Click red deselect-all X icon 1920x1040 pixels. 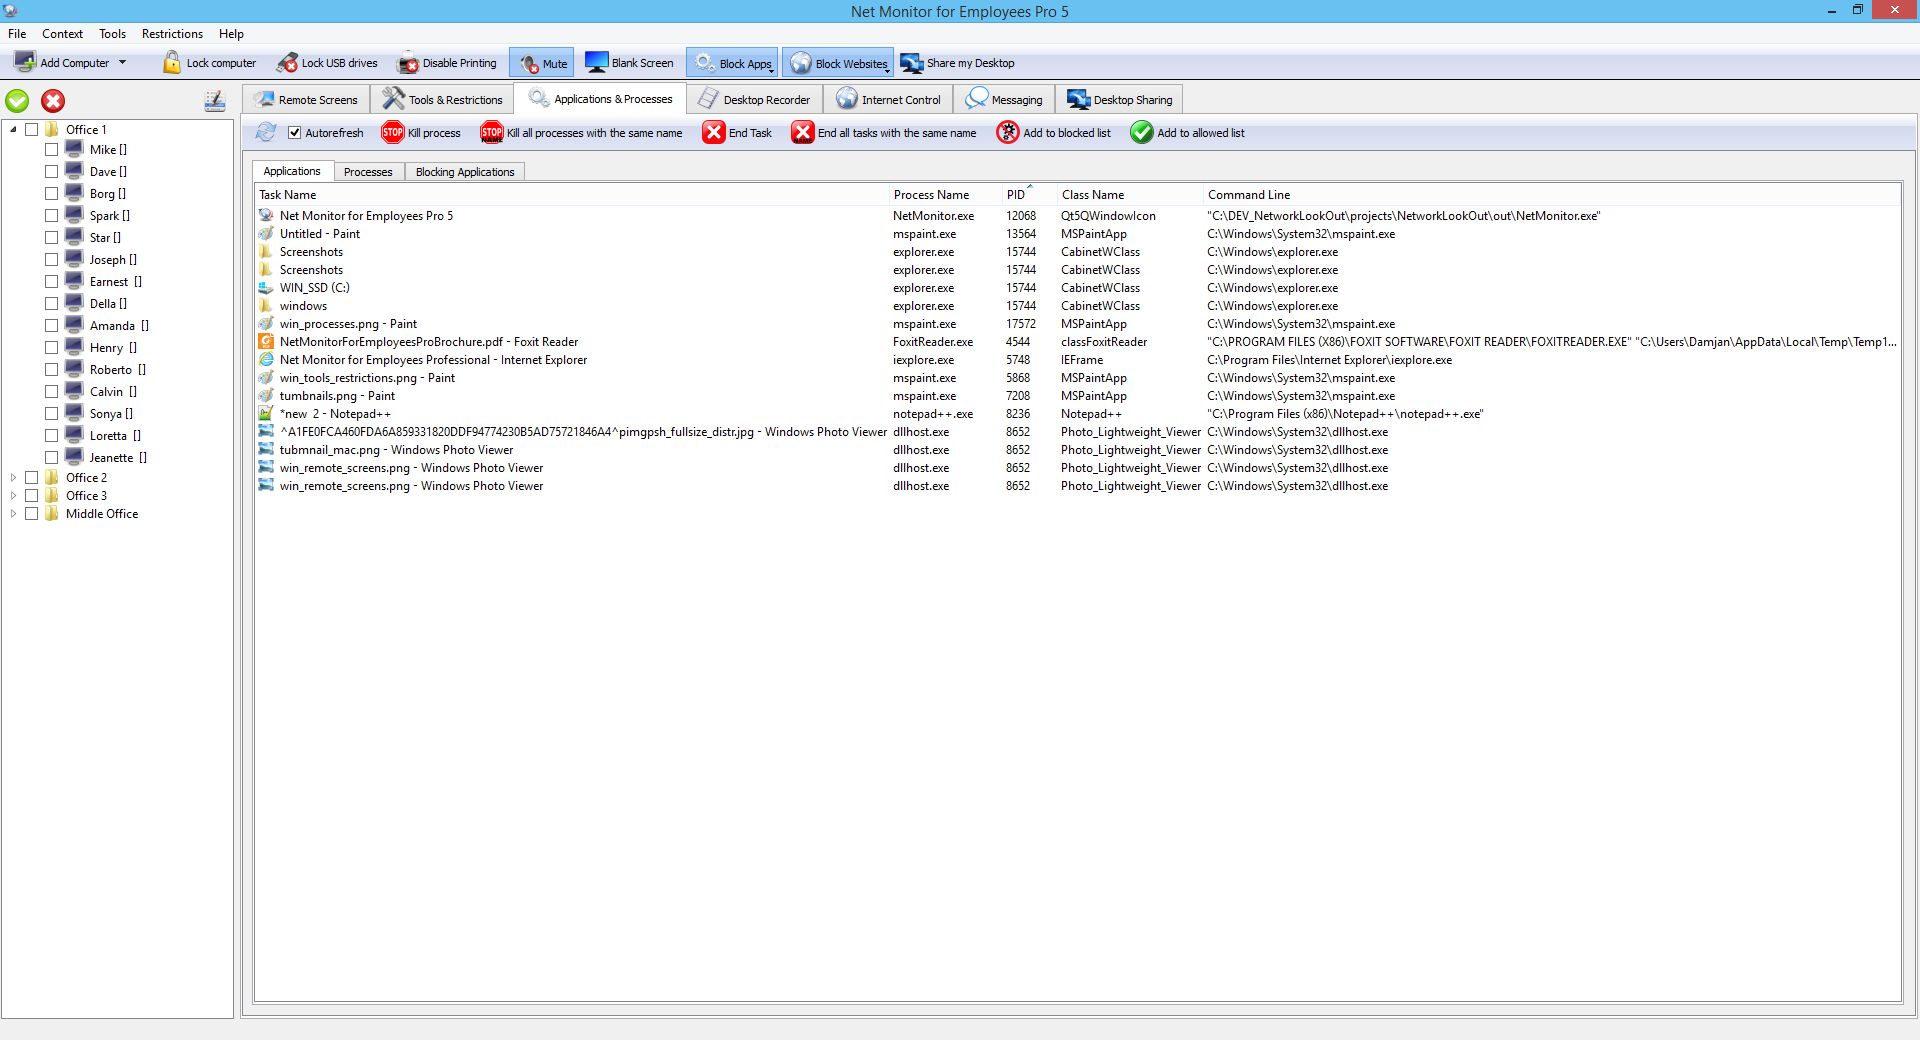(x=53, y=100)
